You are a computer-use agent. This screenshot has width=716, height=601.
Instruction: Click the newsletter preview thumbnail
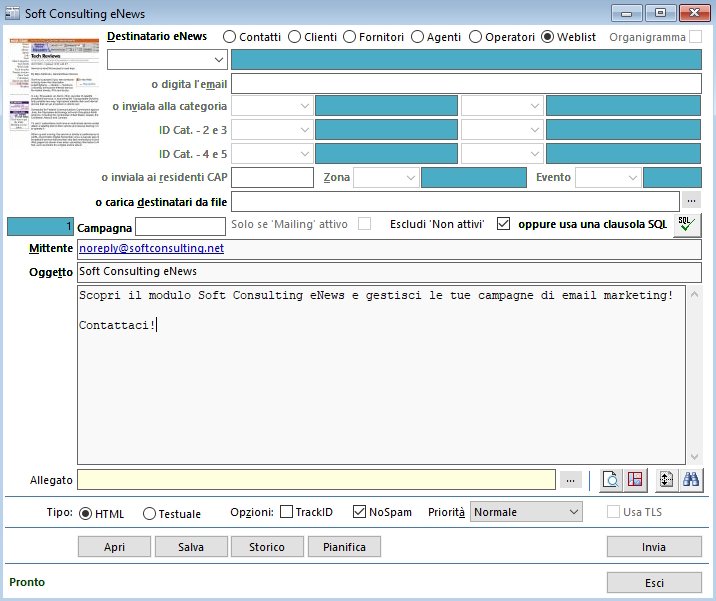click(x=54, y=93)
